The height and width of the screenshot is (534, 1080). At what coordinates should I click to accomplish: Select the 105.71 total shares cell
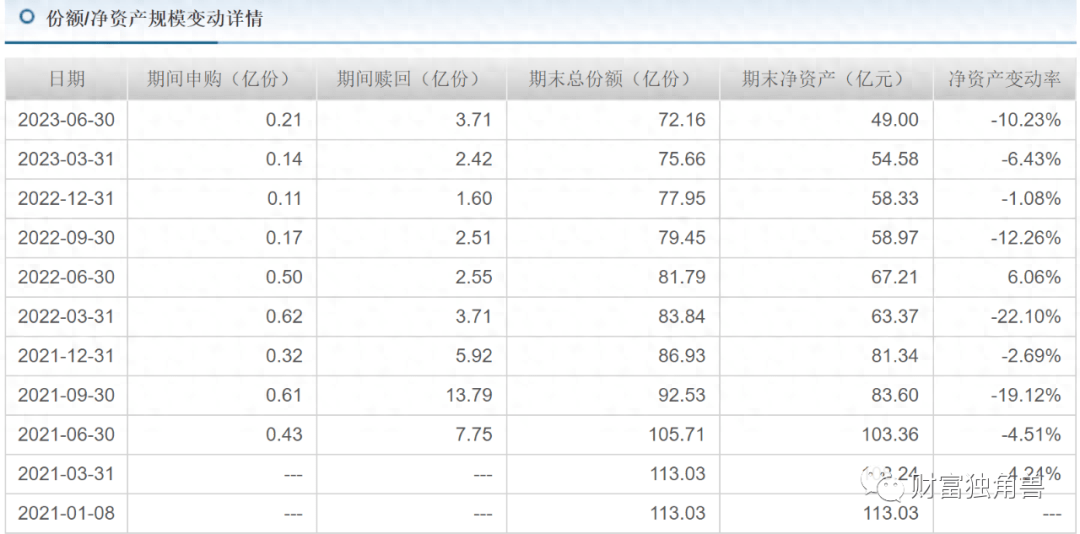coord(677,434)
